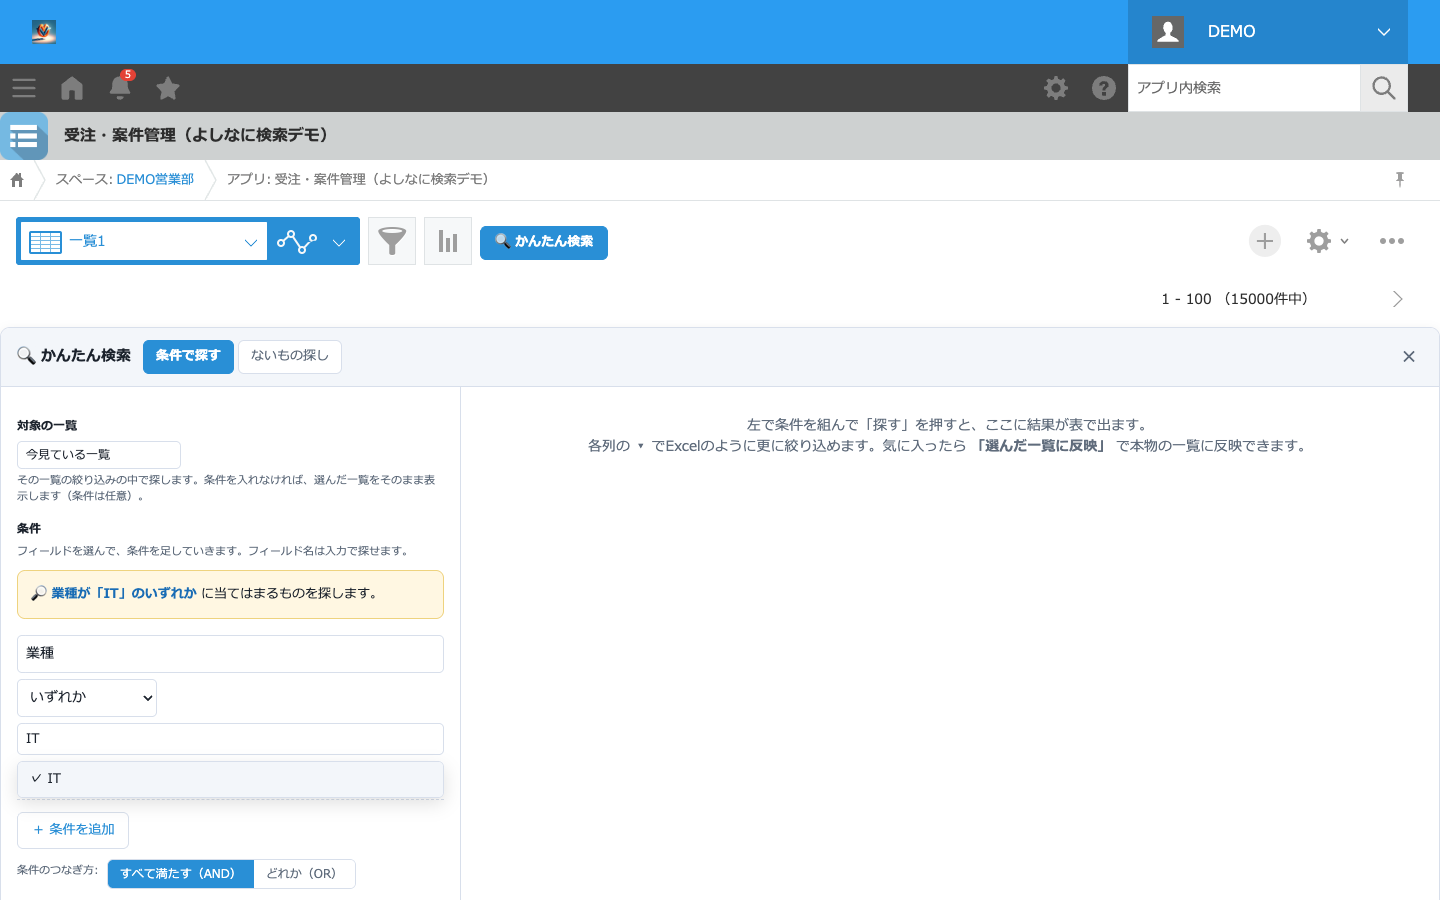Open the DEMO営業部 space link

155,179
